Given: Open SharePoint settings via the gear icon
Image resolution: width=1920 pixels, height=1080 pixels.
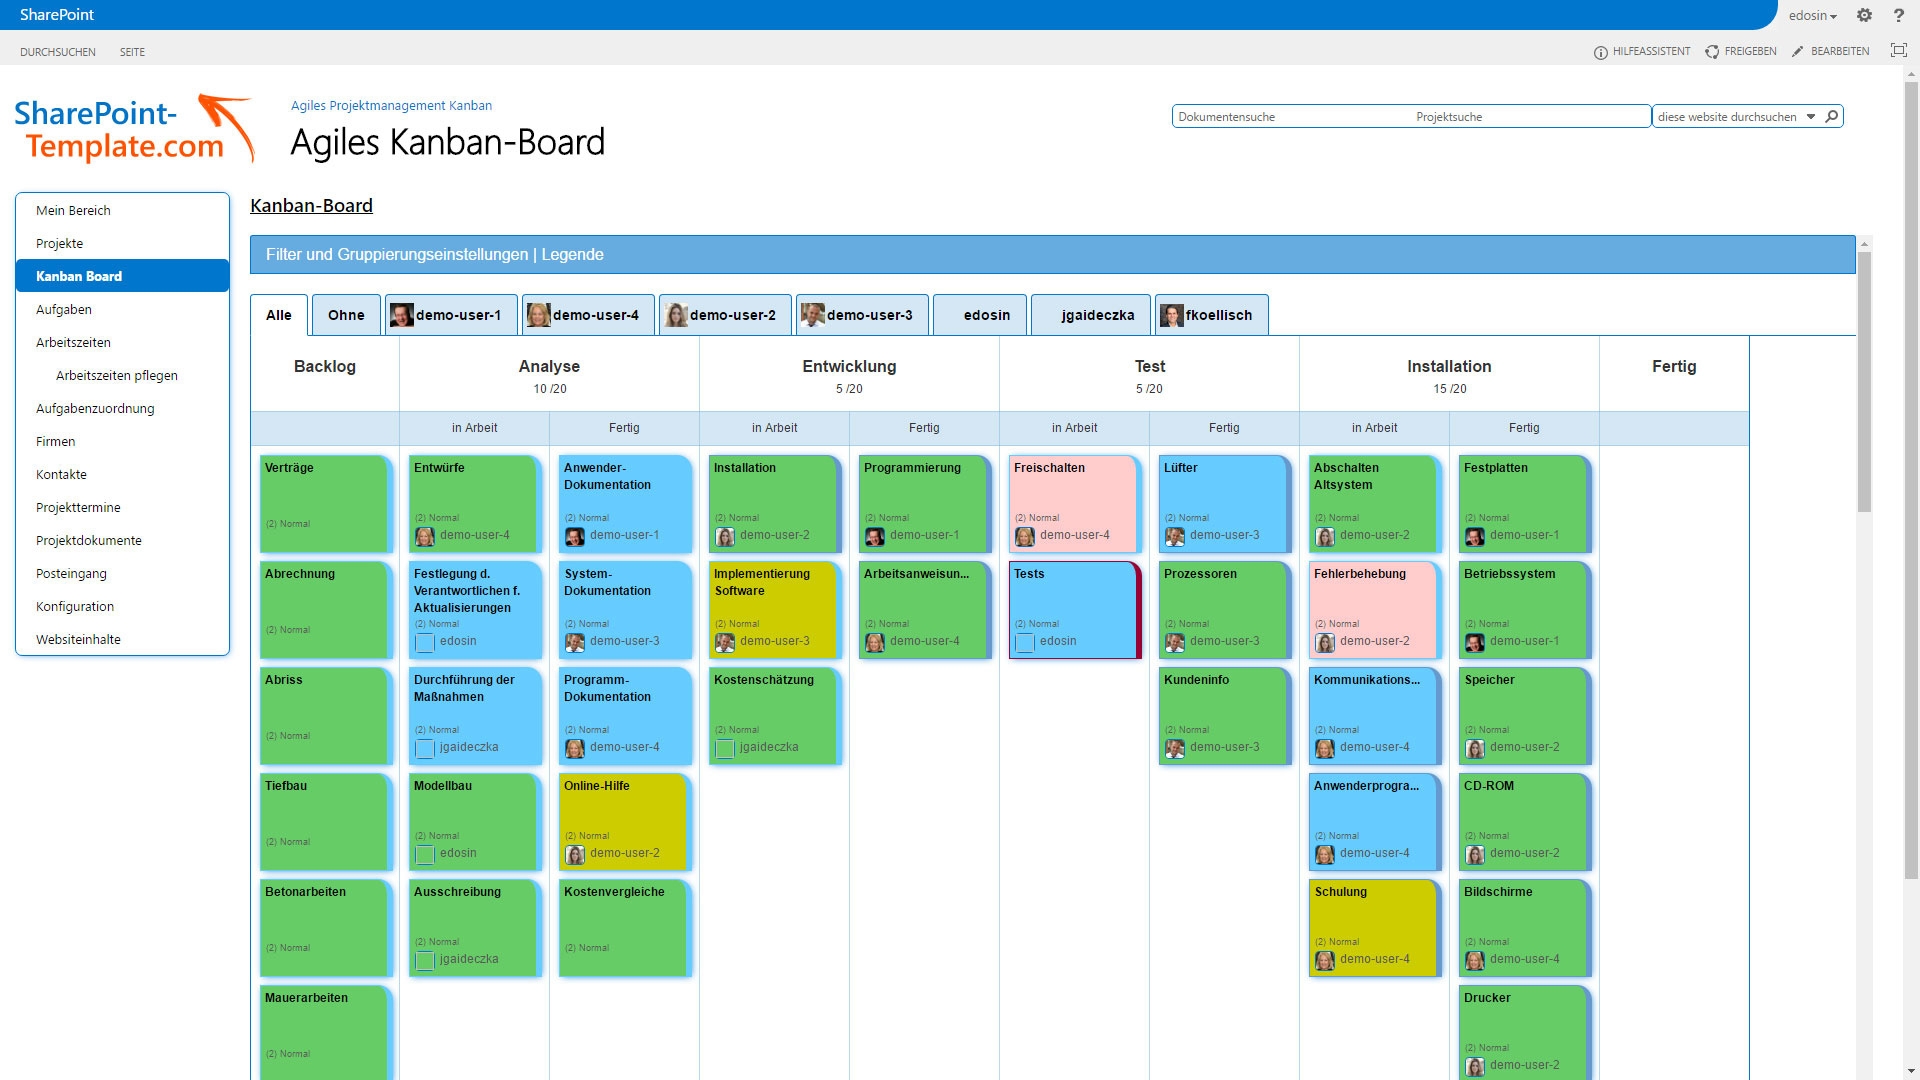Looking at the screenshot, I should 1864,15.
